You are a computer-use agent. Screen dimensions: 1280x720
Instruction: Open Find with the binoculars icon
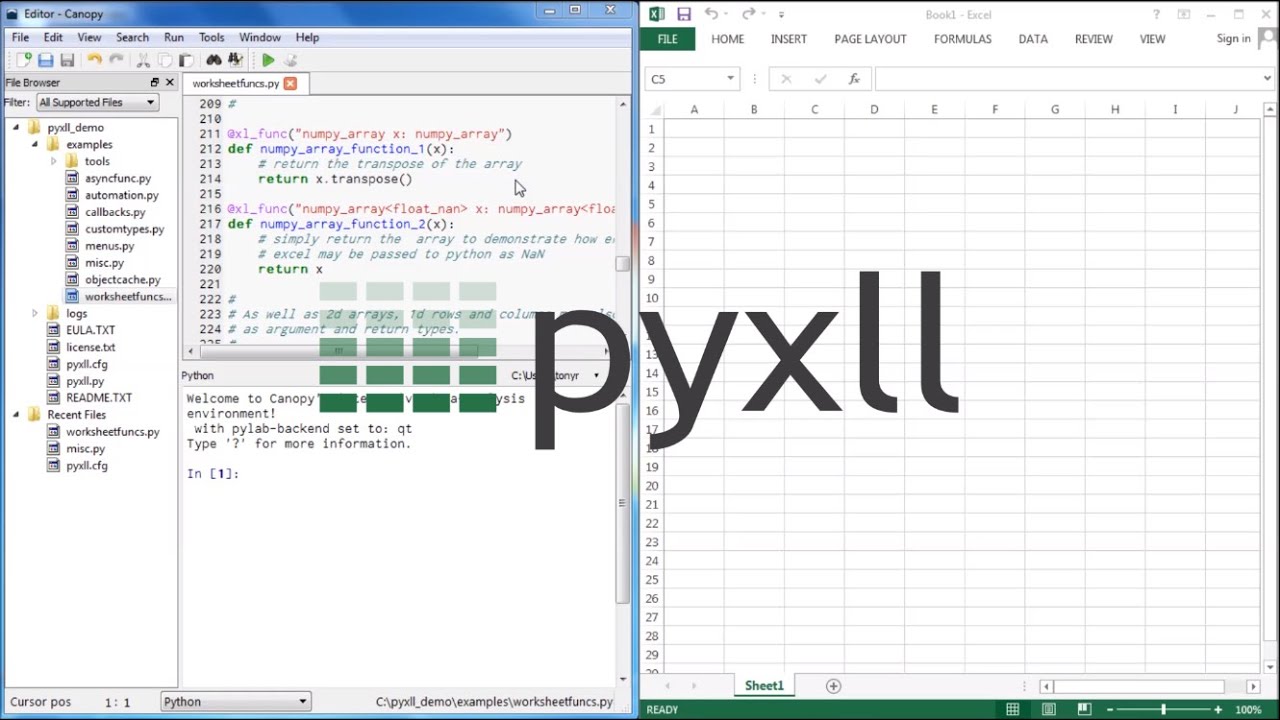coord(214,60)
